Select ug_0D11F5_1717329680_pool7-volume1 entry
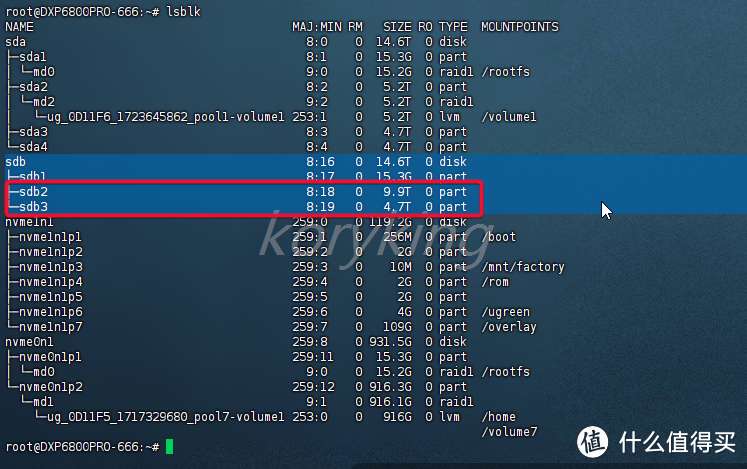This screenshot has width=747, height=469. [165, 417]
